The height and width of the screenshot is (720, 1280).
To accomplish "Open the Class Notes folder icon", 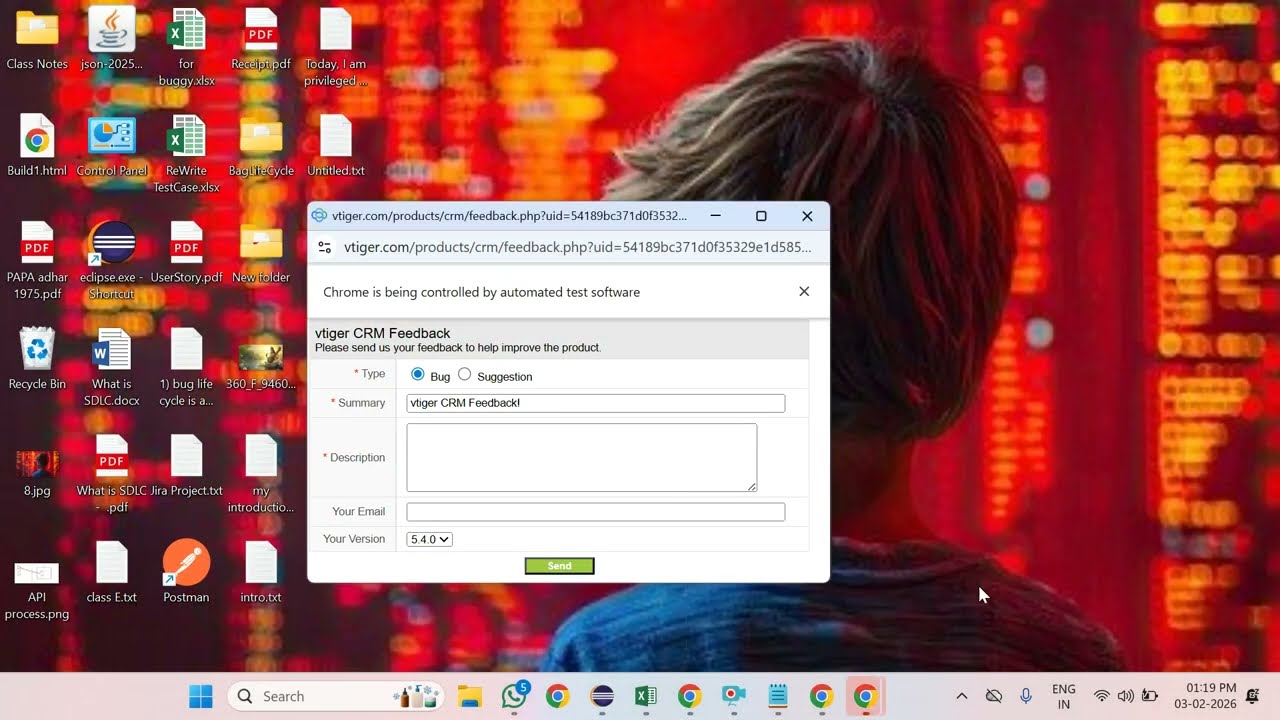I will [37, 28].
